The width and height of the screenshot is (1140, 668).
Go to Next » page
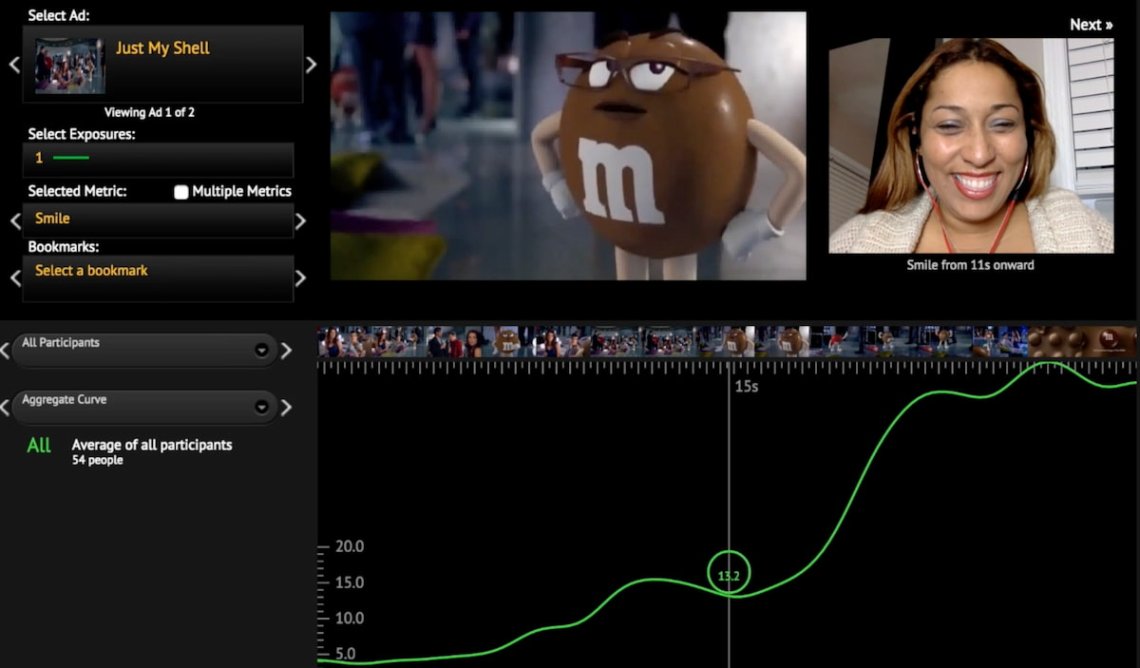point(1090,25)
